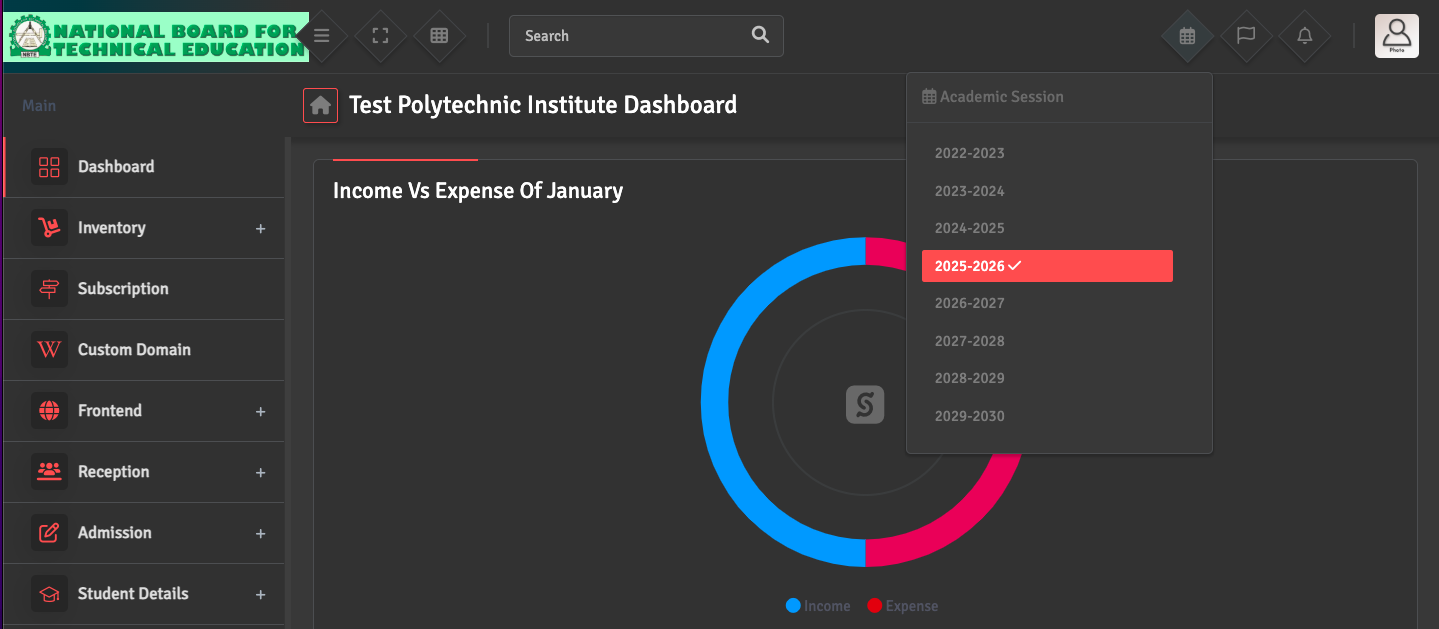Open the grid apps icon

pos(438,36)
